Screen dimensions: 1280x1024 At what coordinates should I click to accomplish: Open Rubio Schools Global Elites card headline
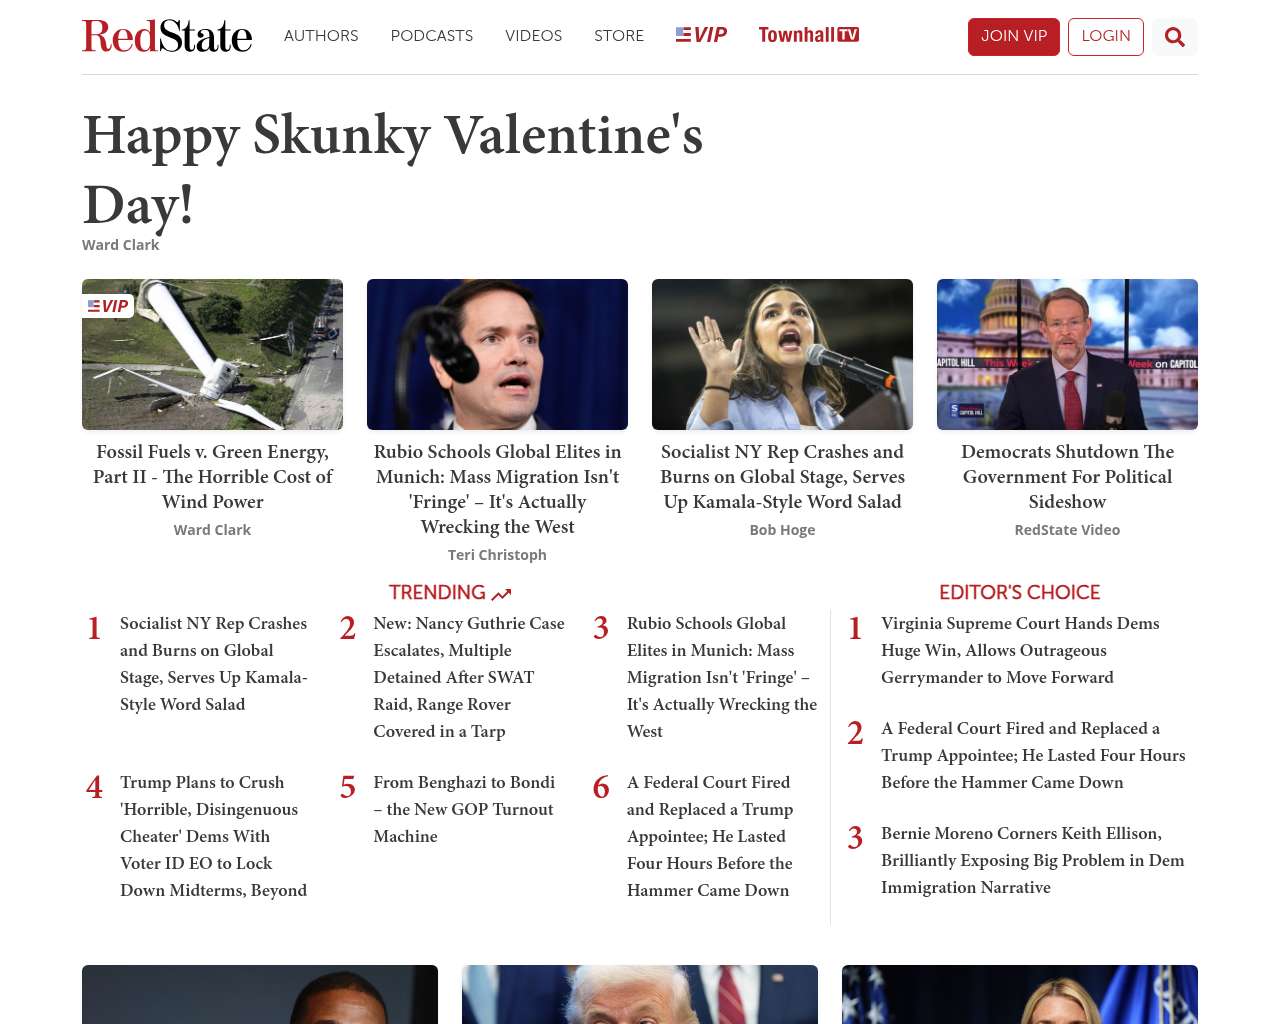point(497,489)
